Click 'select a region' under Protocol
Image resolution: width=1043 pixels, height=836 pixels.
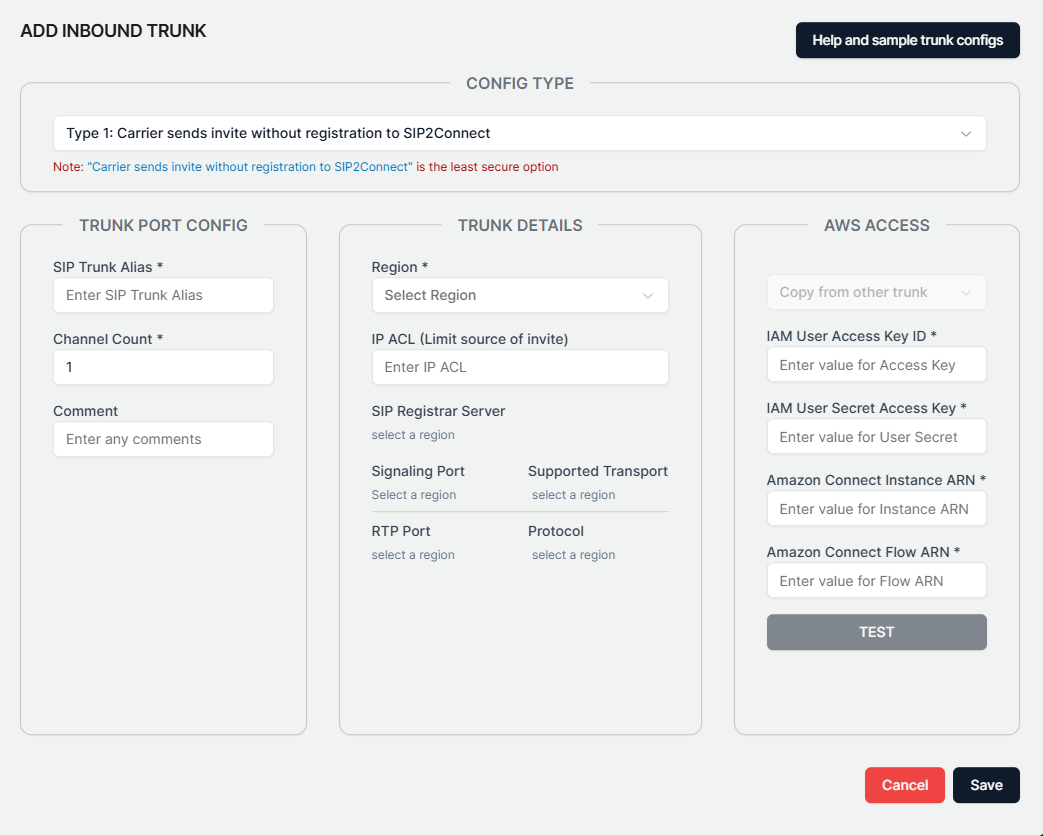573,555
